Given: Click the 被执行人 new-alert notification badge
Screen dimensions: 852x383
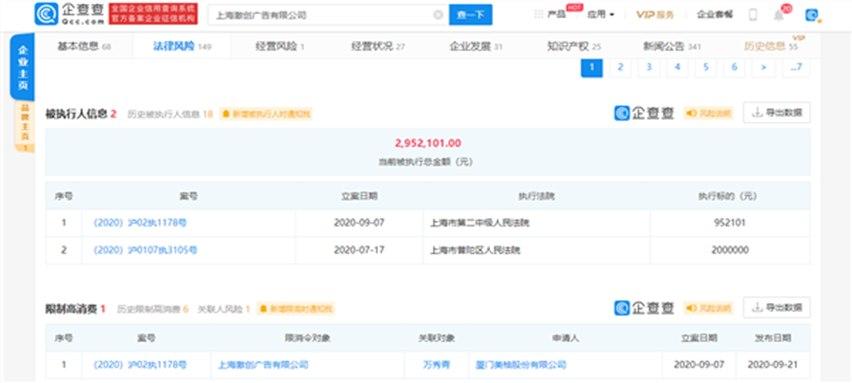Looking at the screenshot, I should point(266,114).
